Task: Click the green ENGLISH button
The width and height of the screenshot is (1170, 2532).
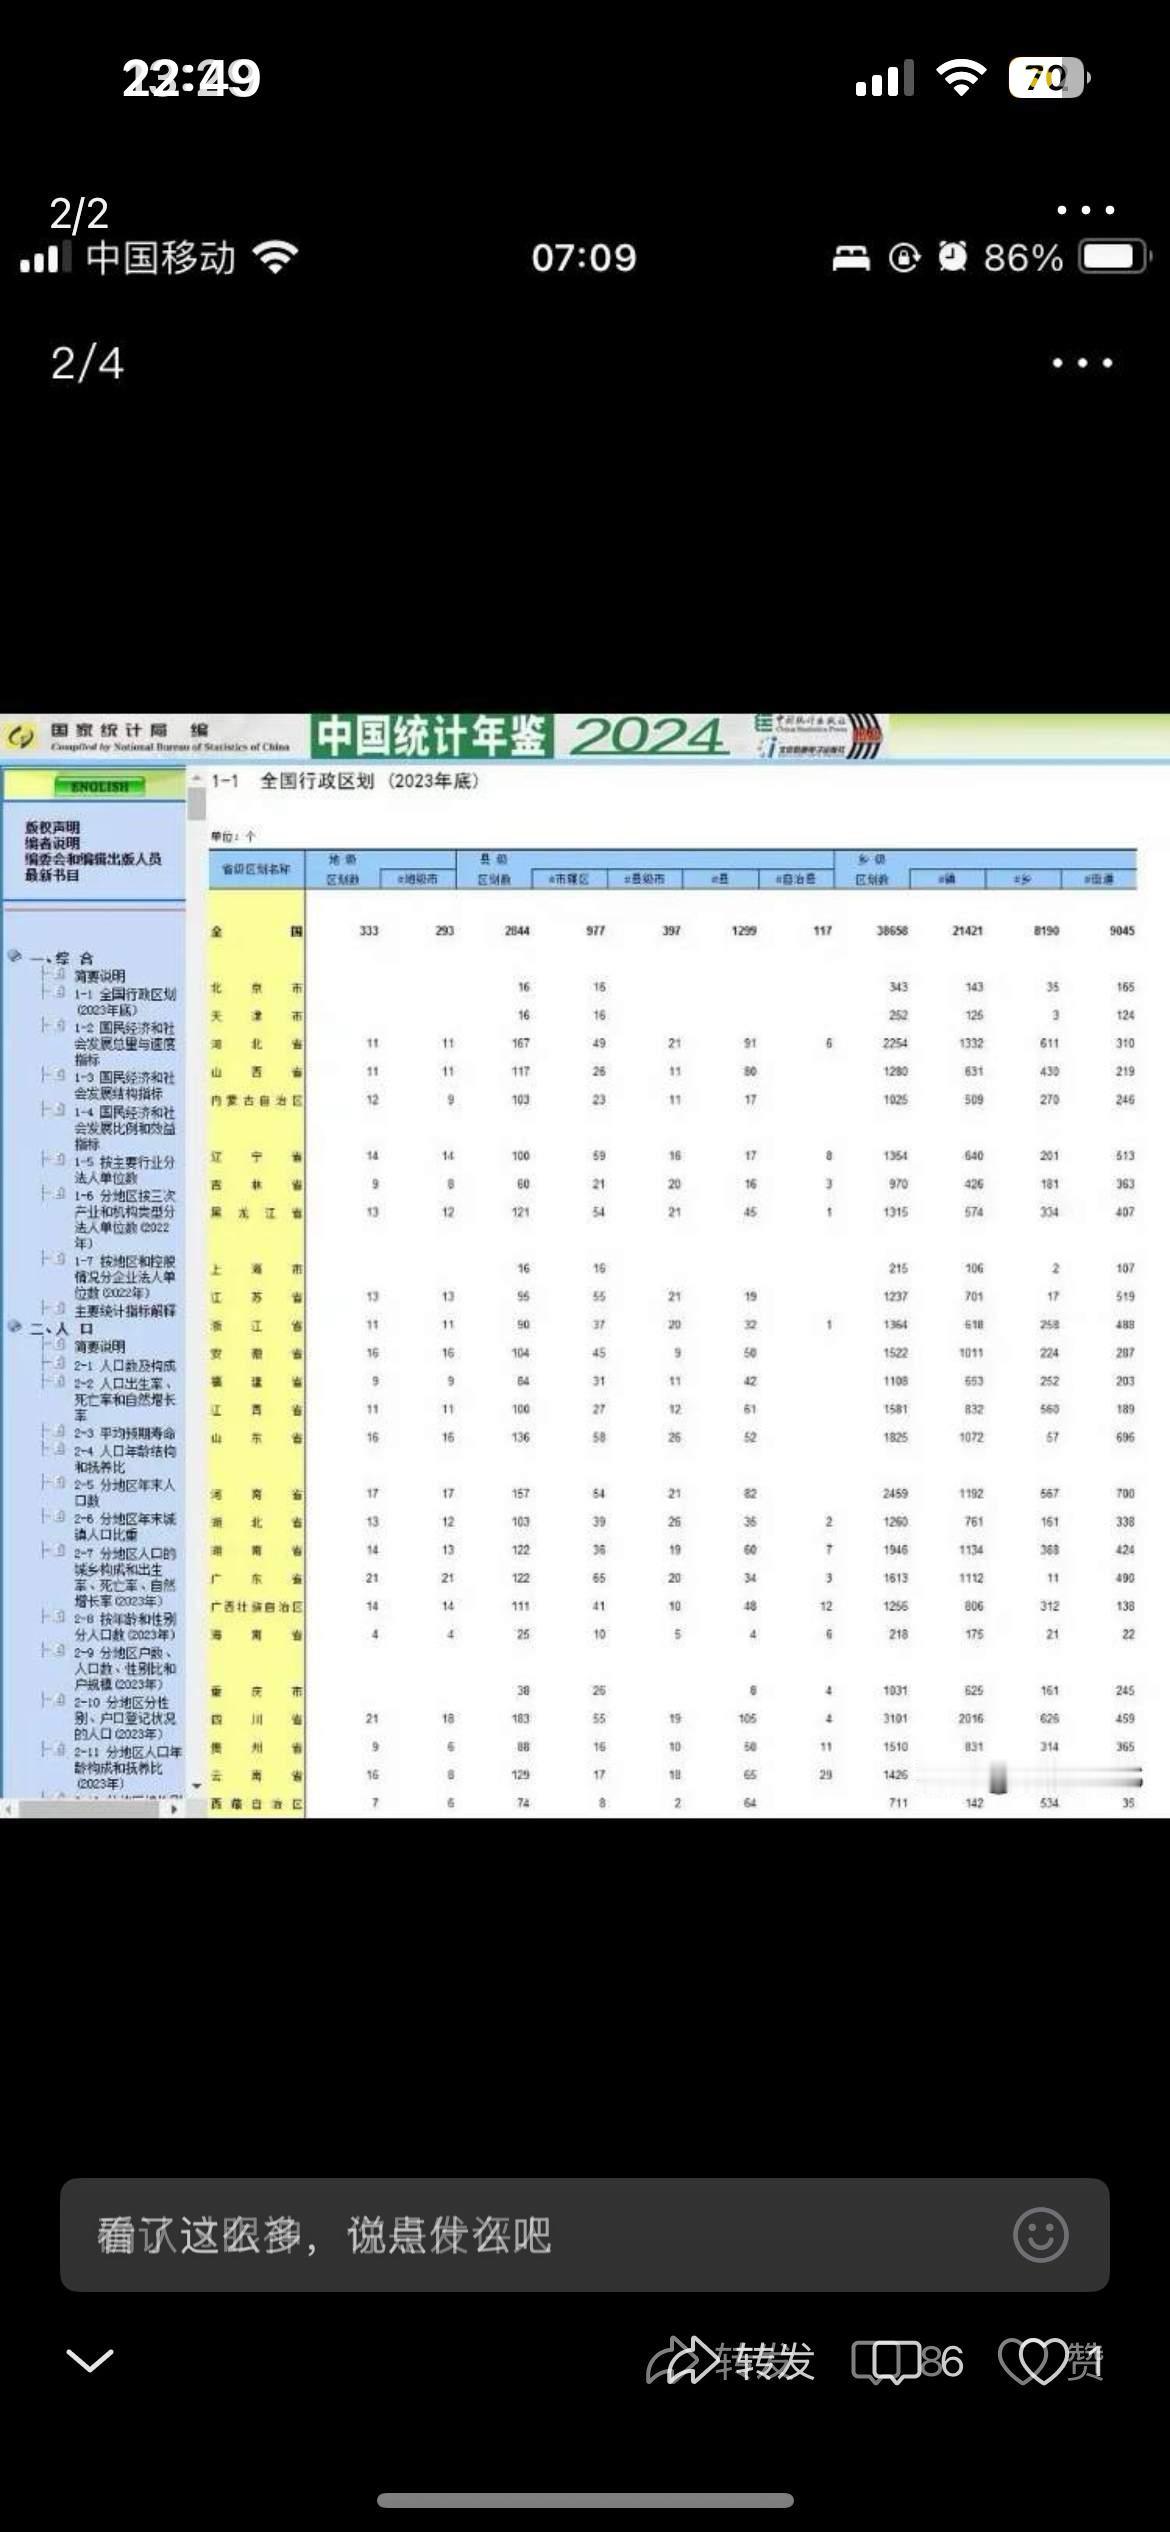Action: pos(99,787)
